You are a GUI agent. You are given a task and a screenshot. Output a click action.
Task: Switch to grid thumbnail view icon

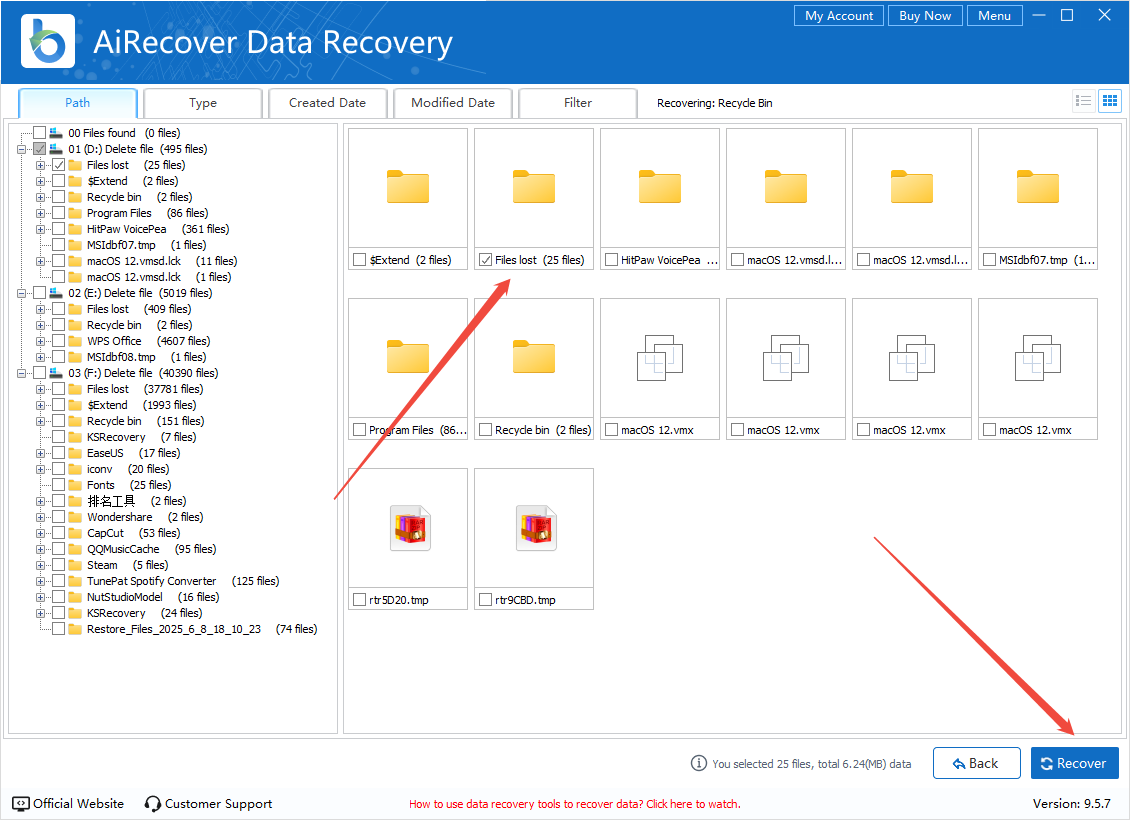(x=1109, y=101)
